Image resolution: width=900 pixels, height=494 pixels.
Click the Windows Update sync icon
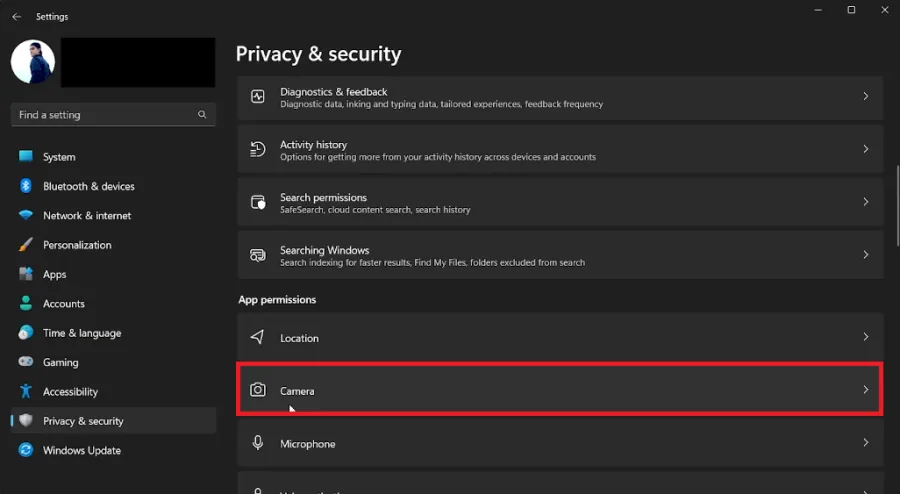click(x=26, y=450)
